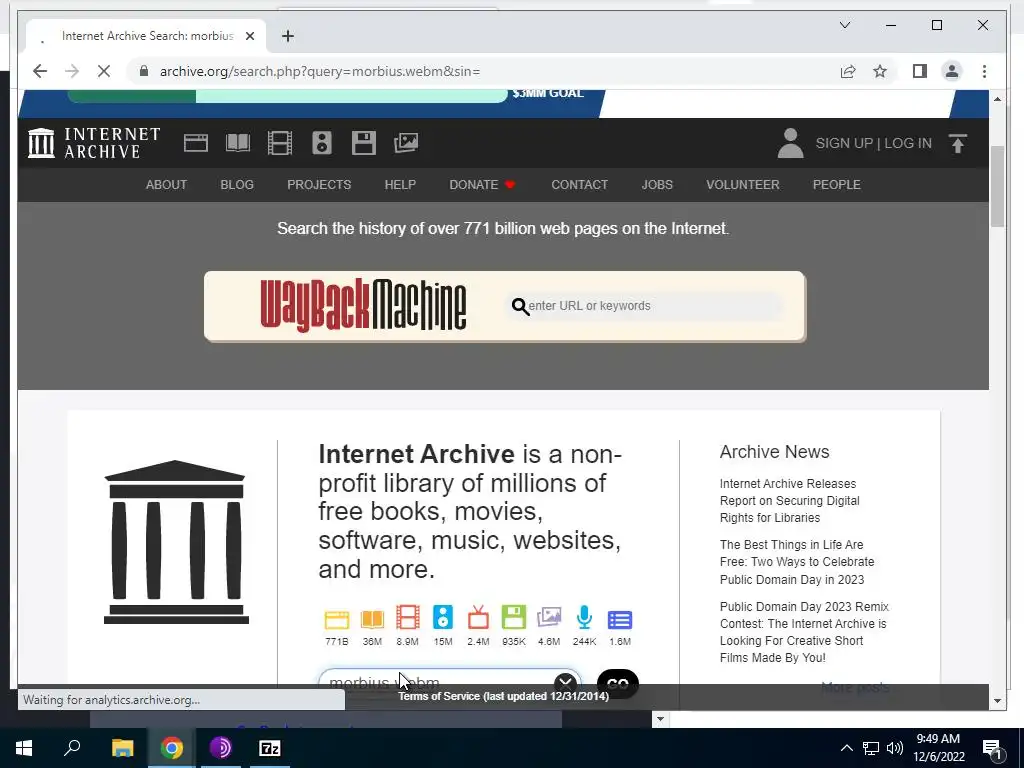This screenshot has width=1024, height=768.
Task: Click the yellow web pages icon labeled 771B
Action: pyautogui.click(x=337, y=619)
